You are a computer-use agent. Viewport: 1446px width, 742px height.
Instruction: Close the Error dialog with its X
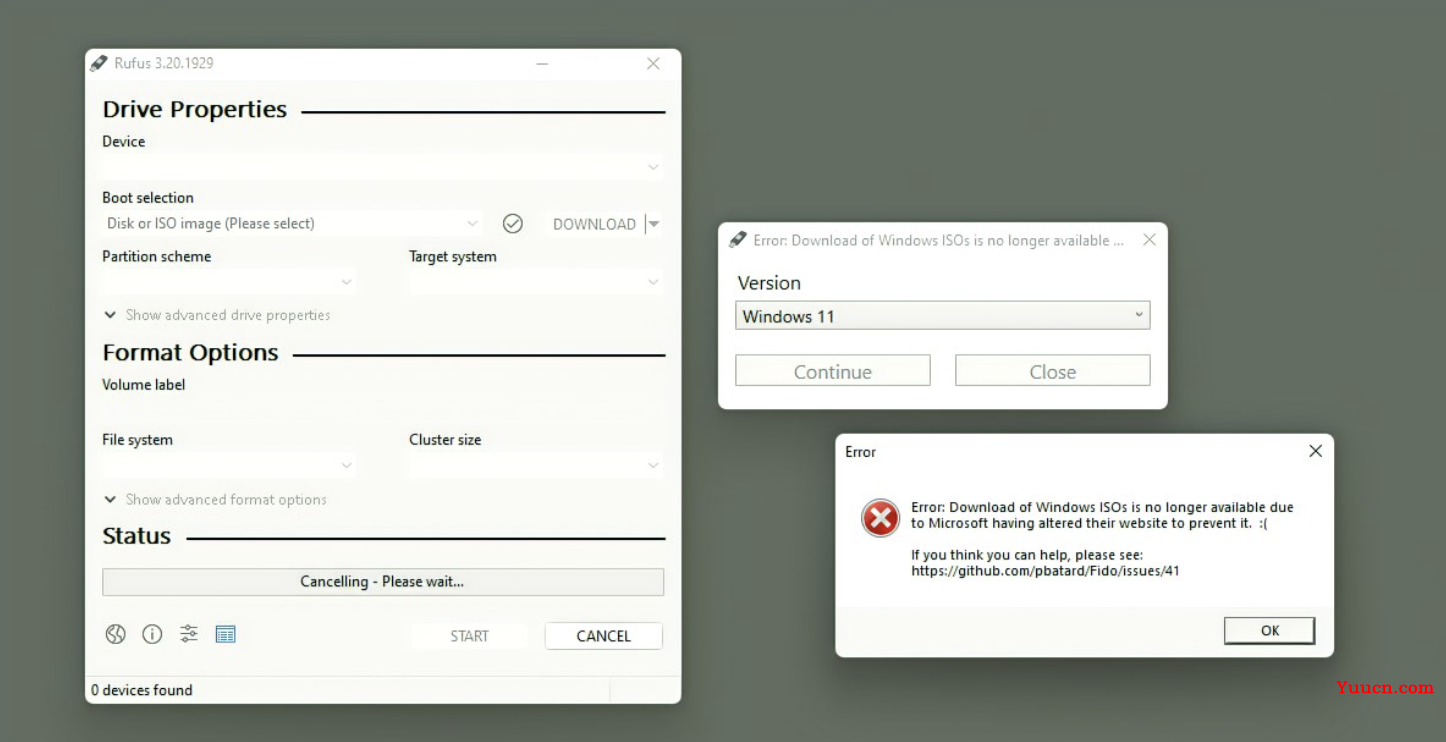pos(1316,451)
